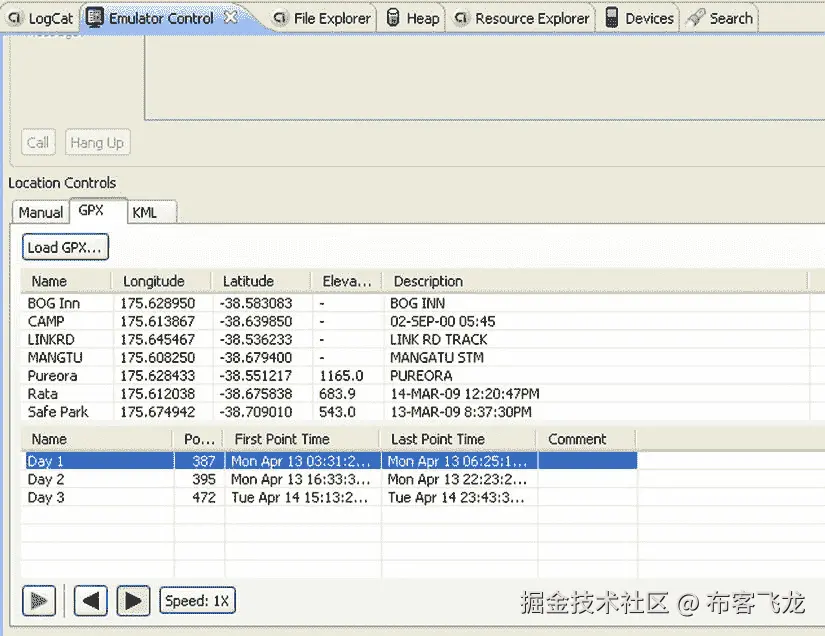825x636 pixels.
Task: Click the Load GPX... button
Action: (65, 247)
